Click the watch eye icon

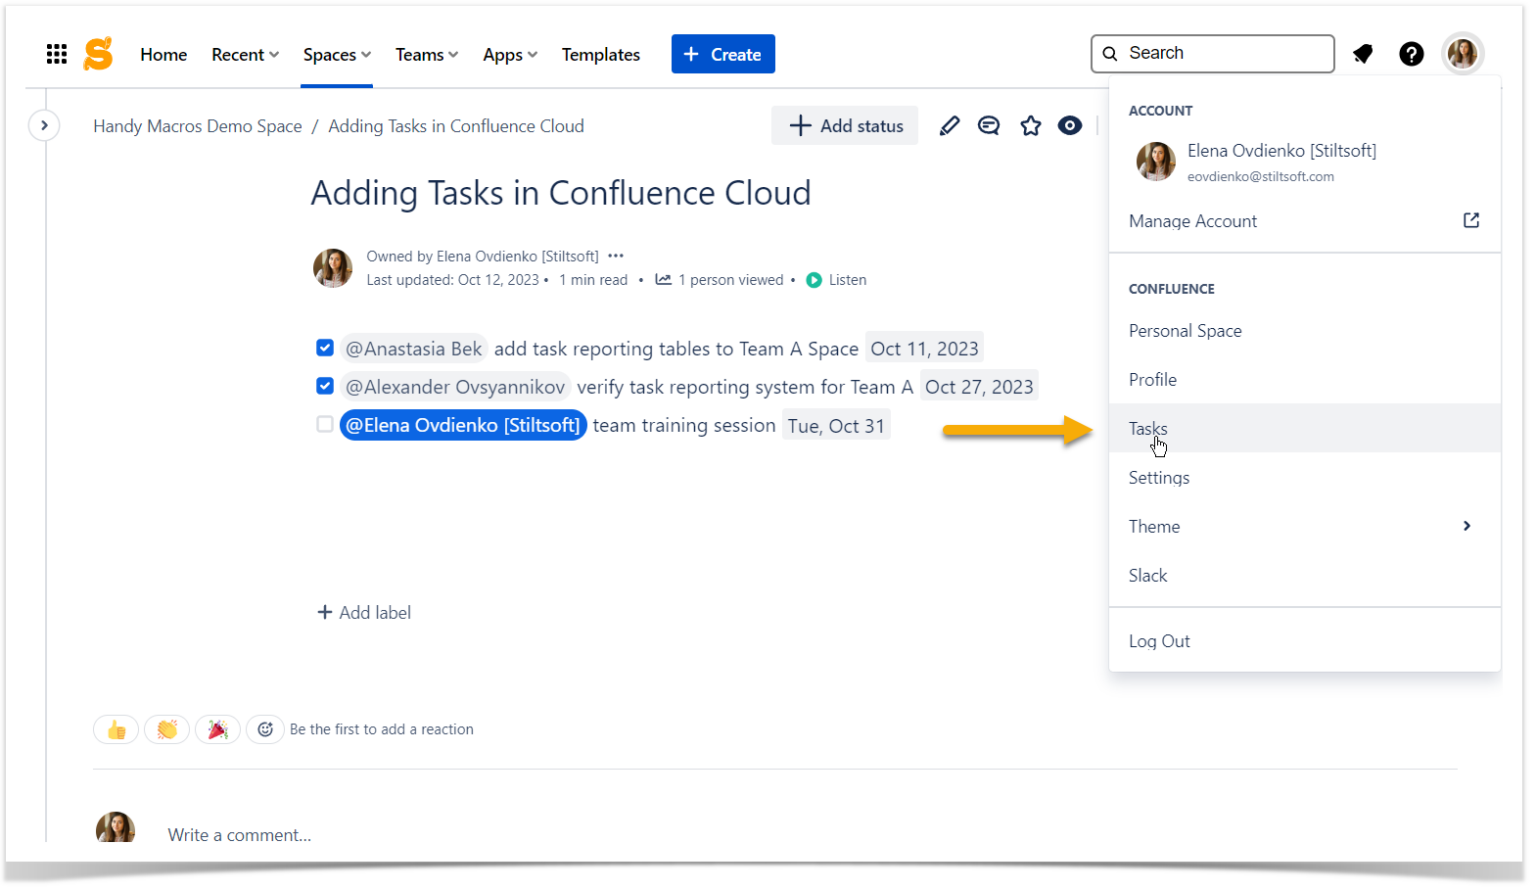(1069, 125)
